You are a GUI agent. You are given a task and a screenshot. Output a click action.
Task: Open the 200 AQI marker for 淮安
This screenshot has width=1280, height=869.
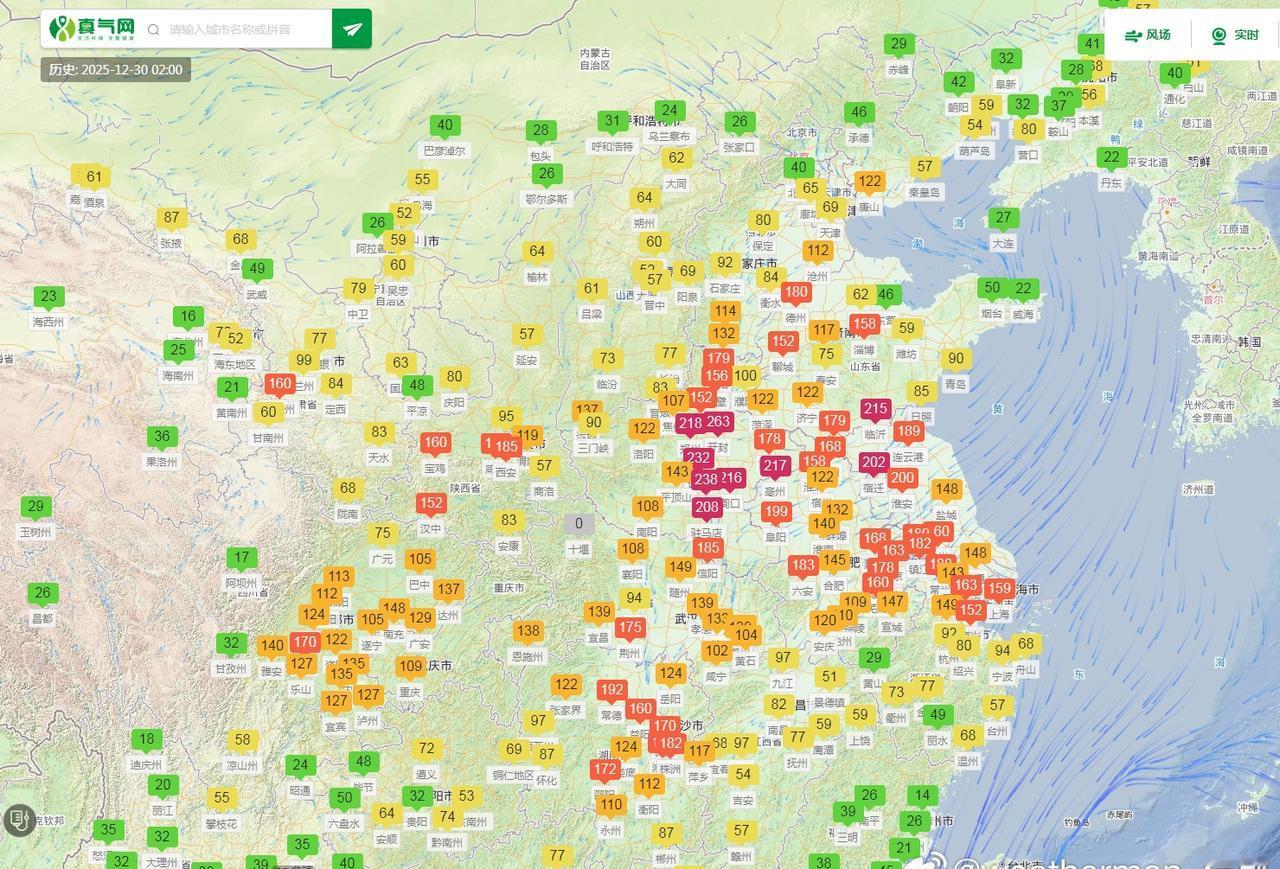(x=902, y=478)
